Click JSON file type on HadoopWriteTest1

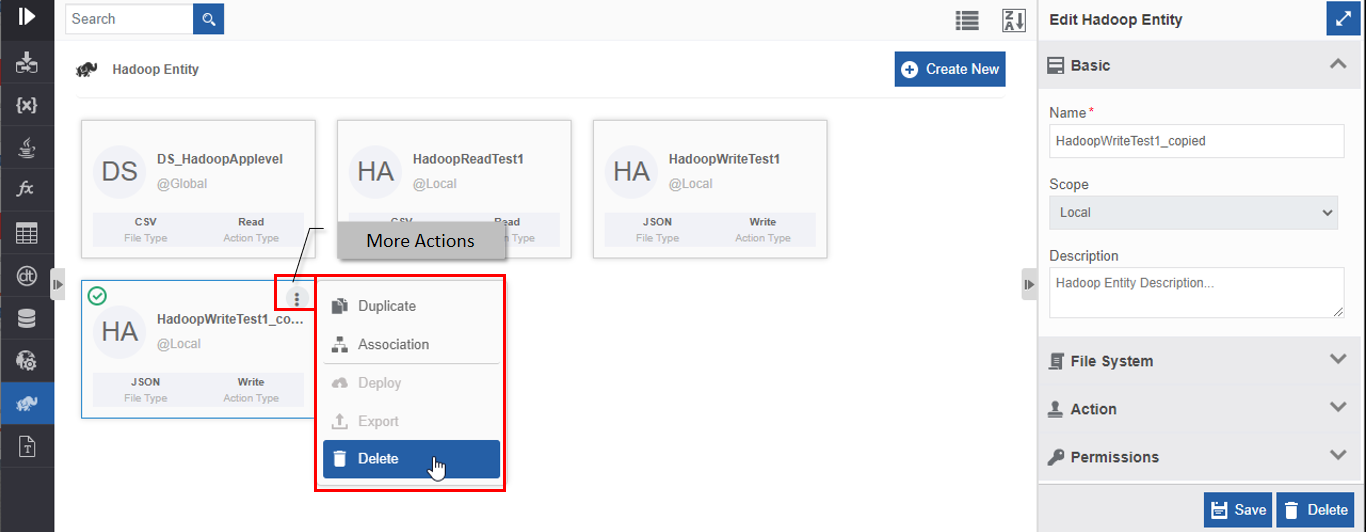(657, 222)
